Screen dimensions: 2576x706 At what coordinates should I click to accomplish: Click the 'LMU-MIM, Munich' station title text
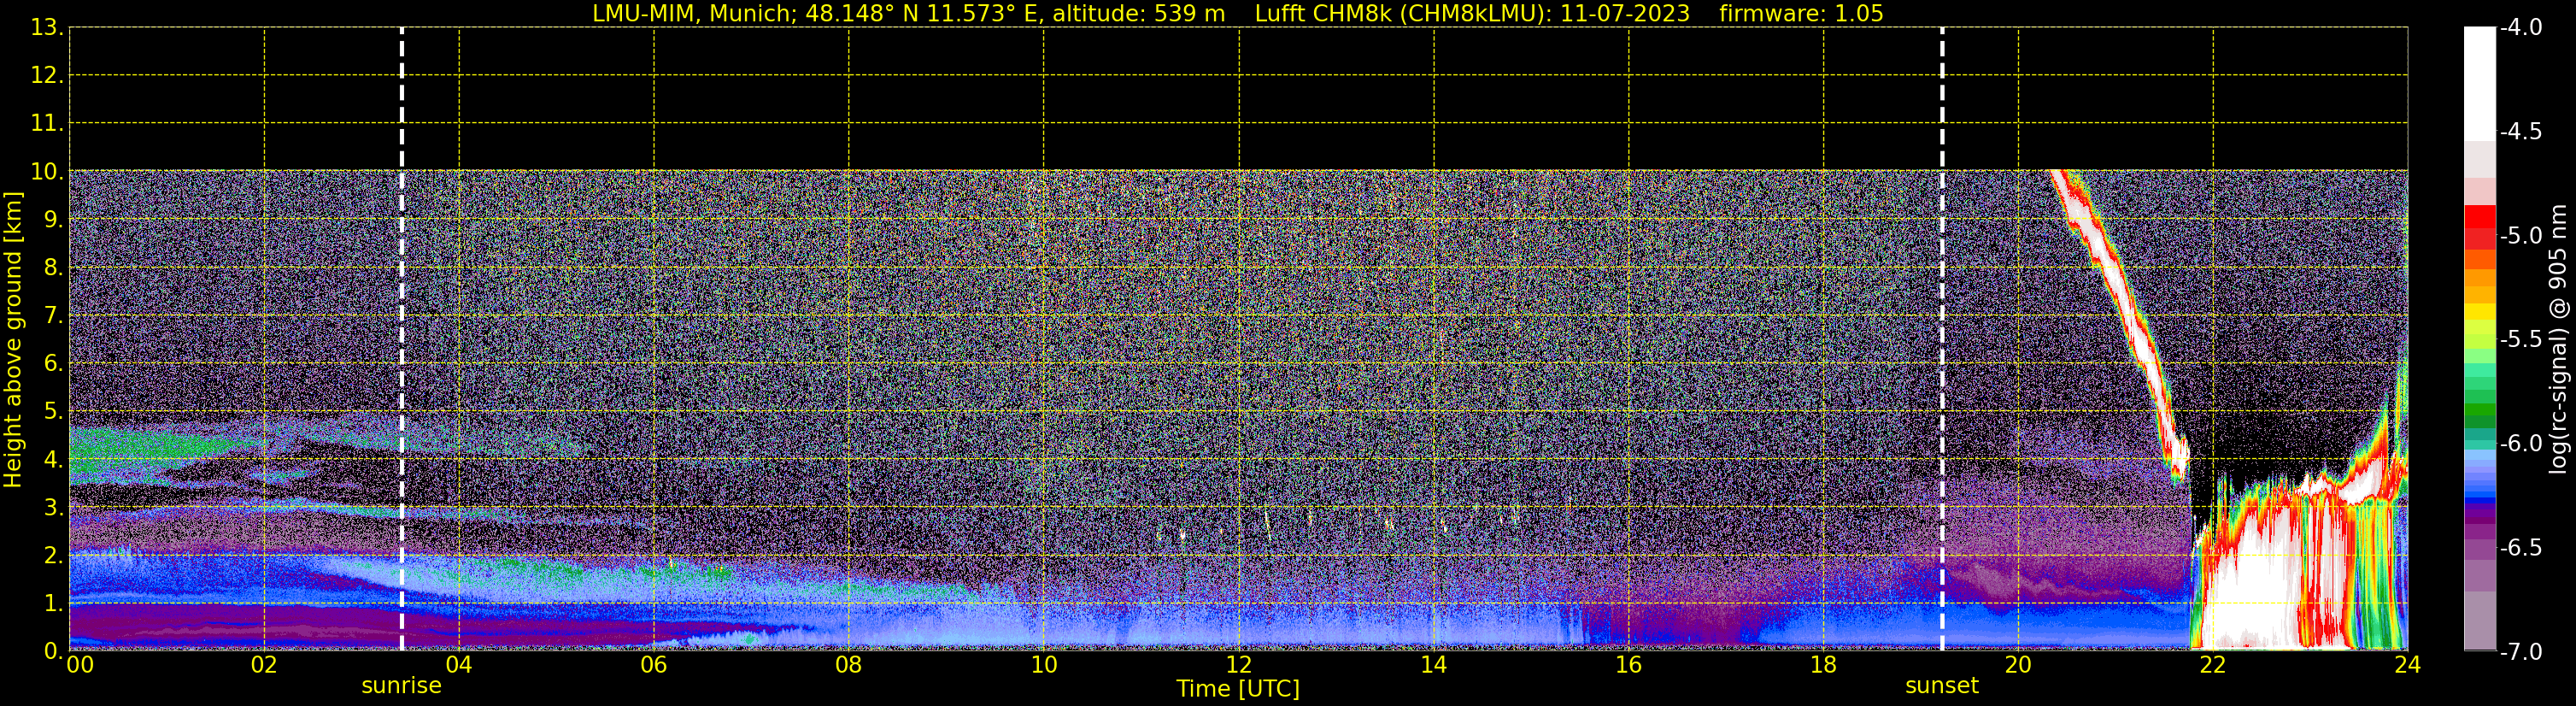tap(693, 14)
